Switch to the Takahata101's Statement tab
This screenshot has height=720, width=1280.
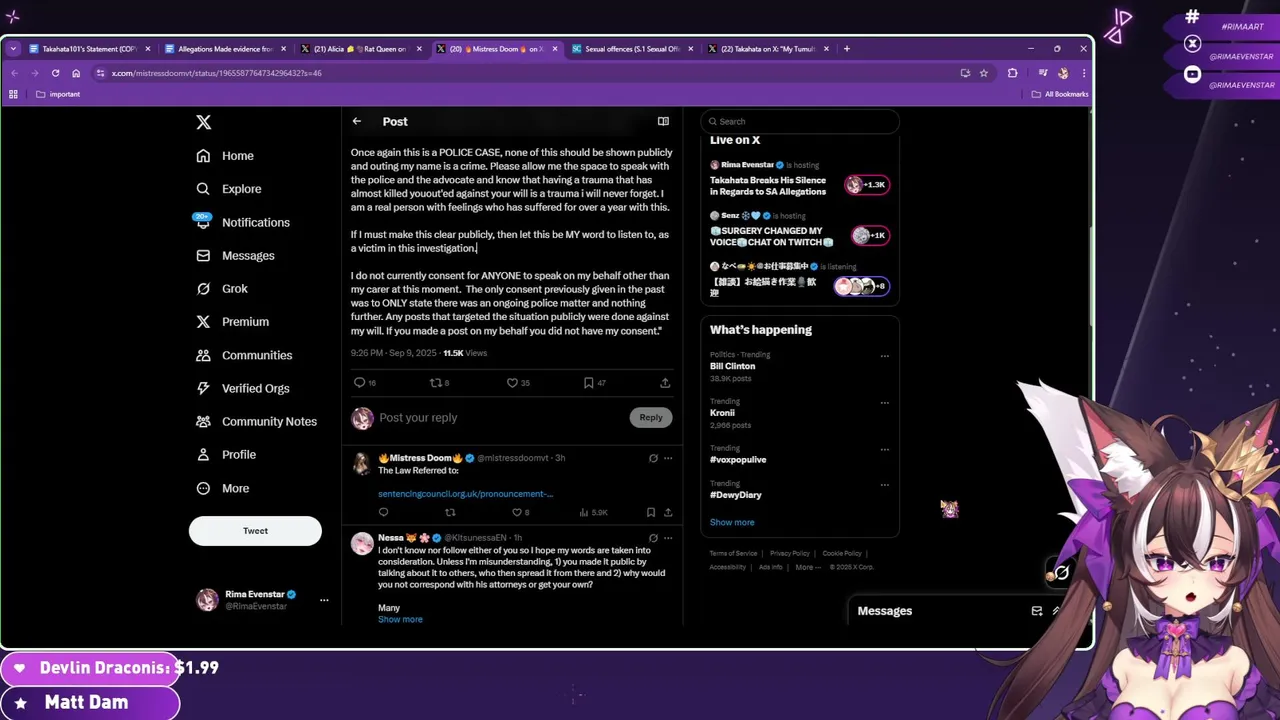click(90, 49)
